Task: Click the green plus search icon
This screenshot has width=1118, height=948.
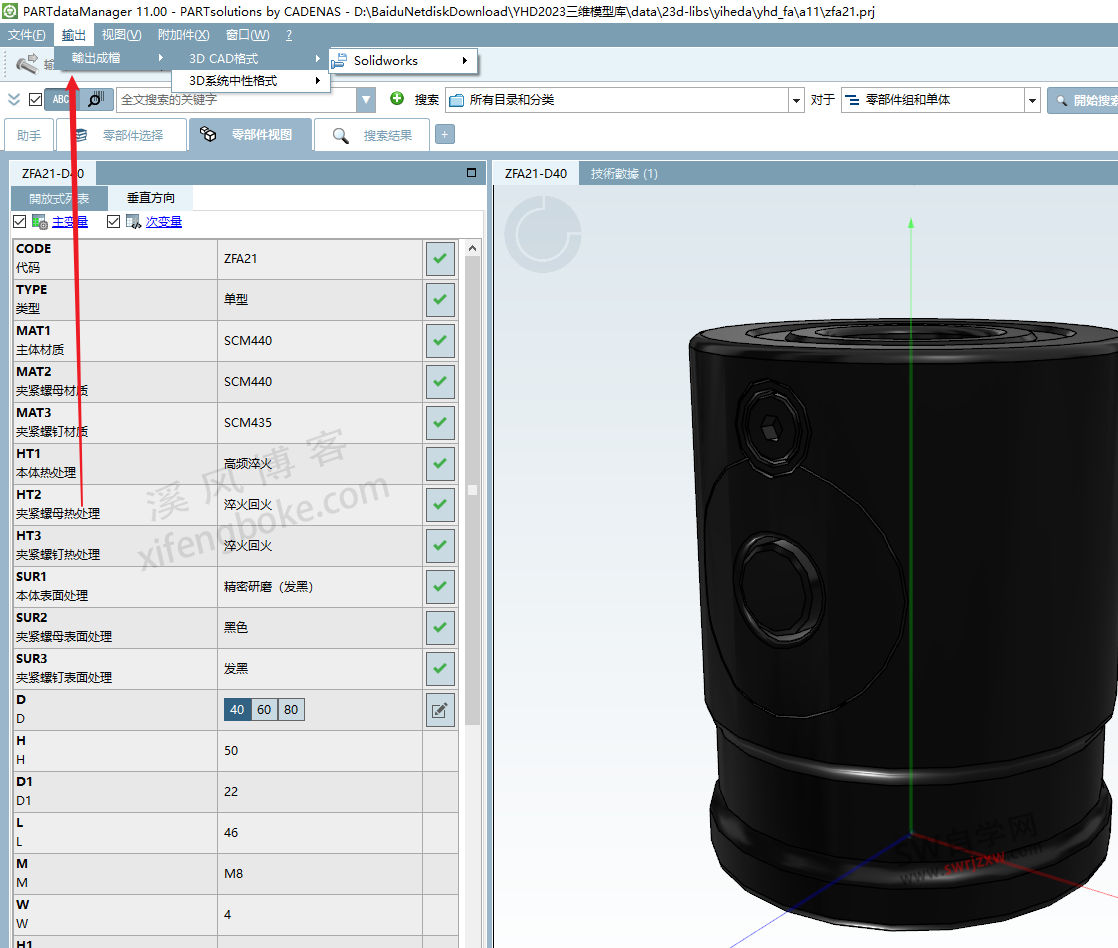Action: point(399,100)
